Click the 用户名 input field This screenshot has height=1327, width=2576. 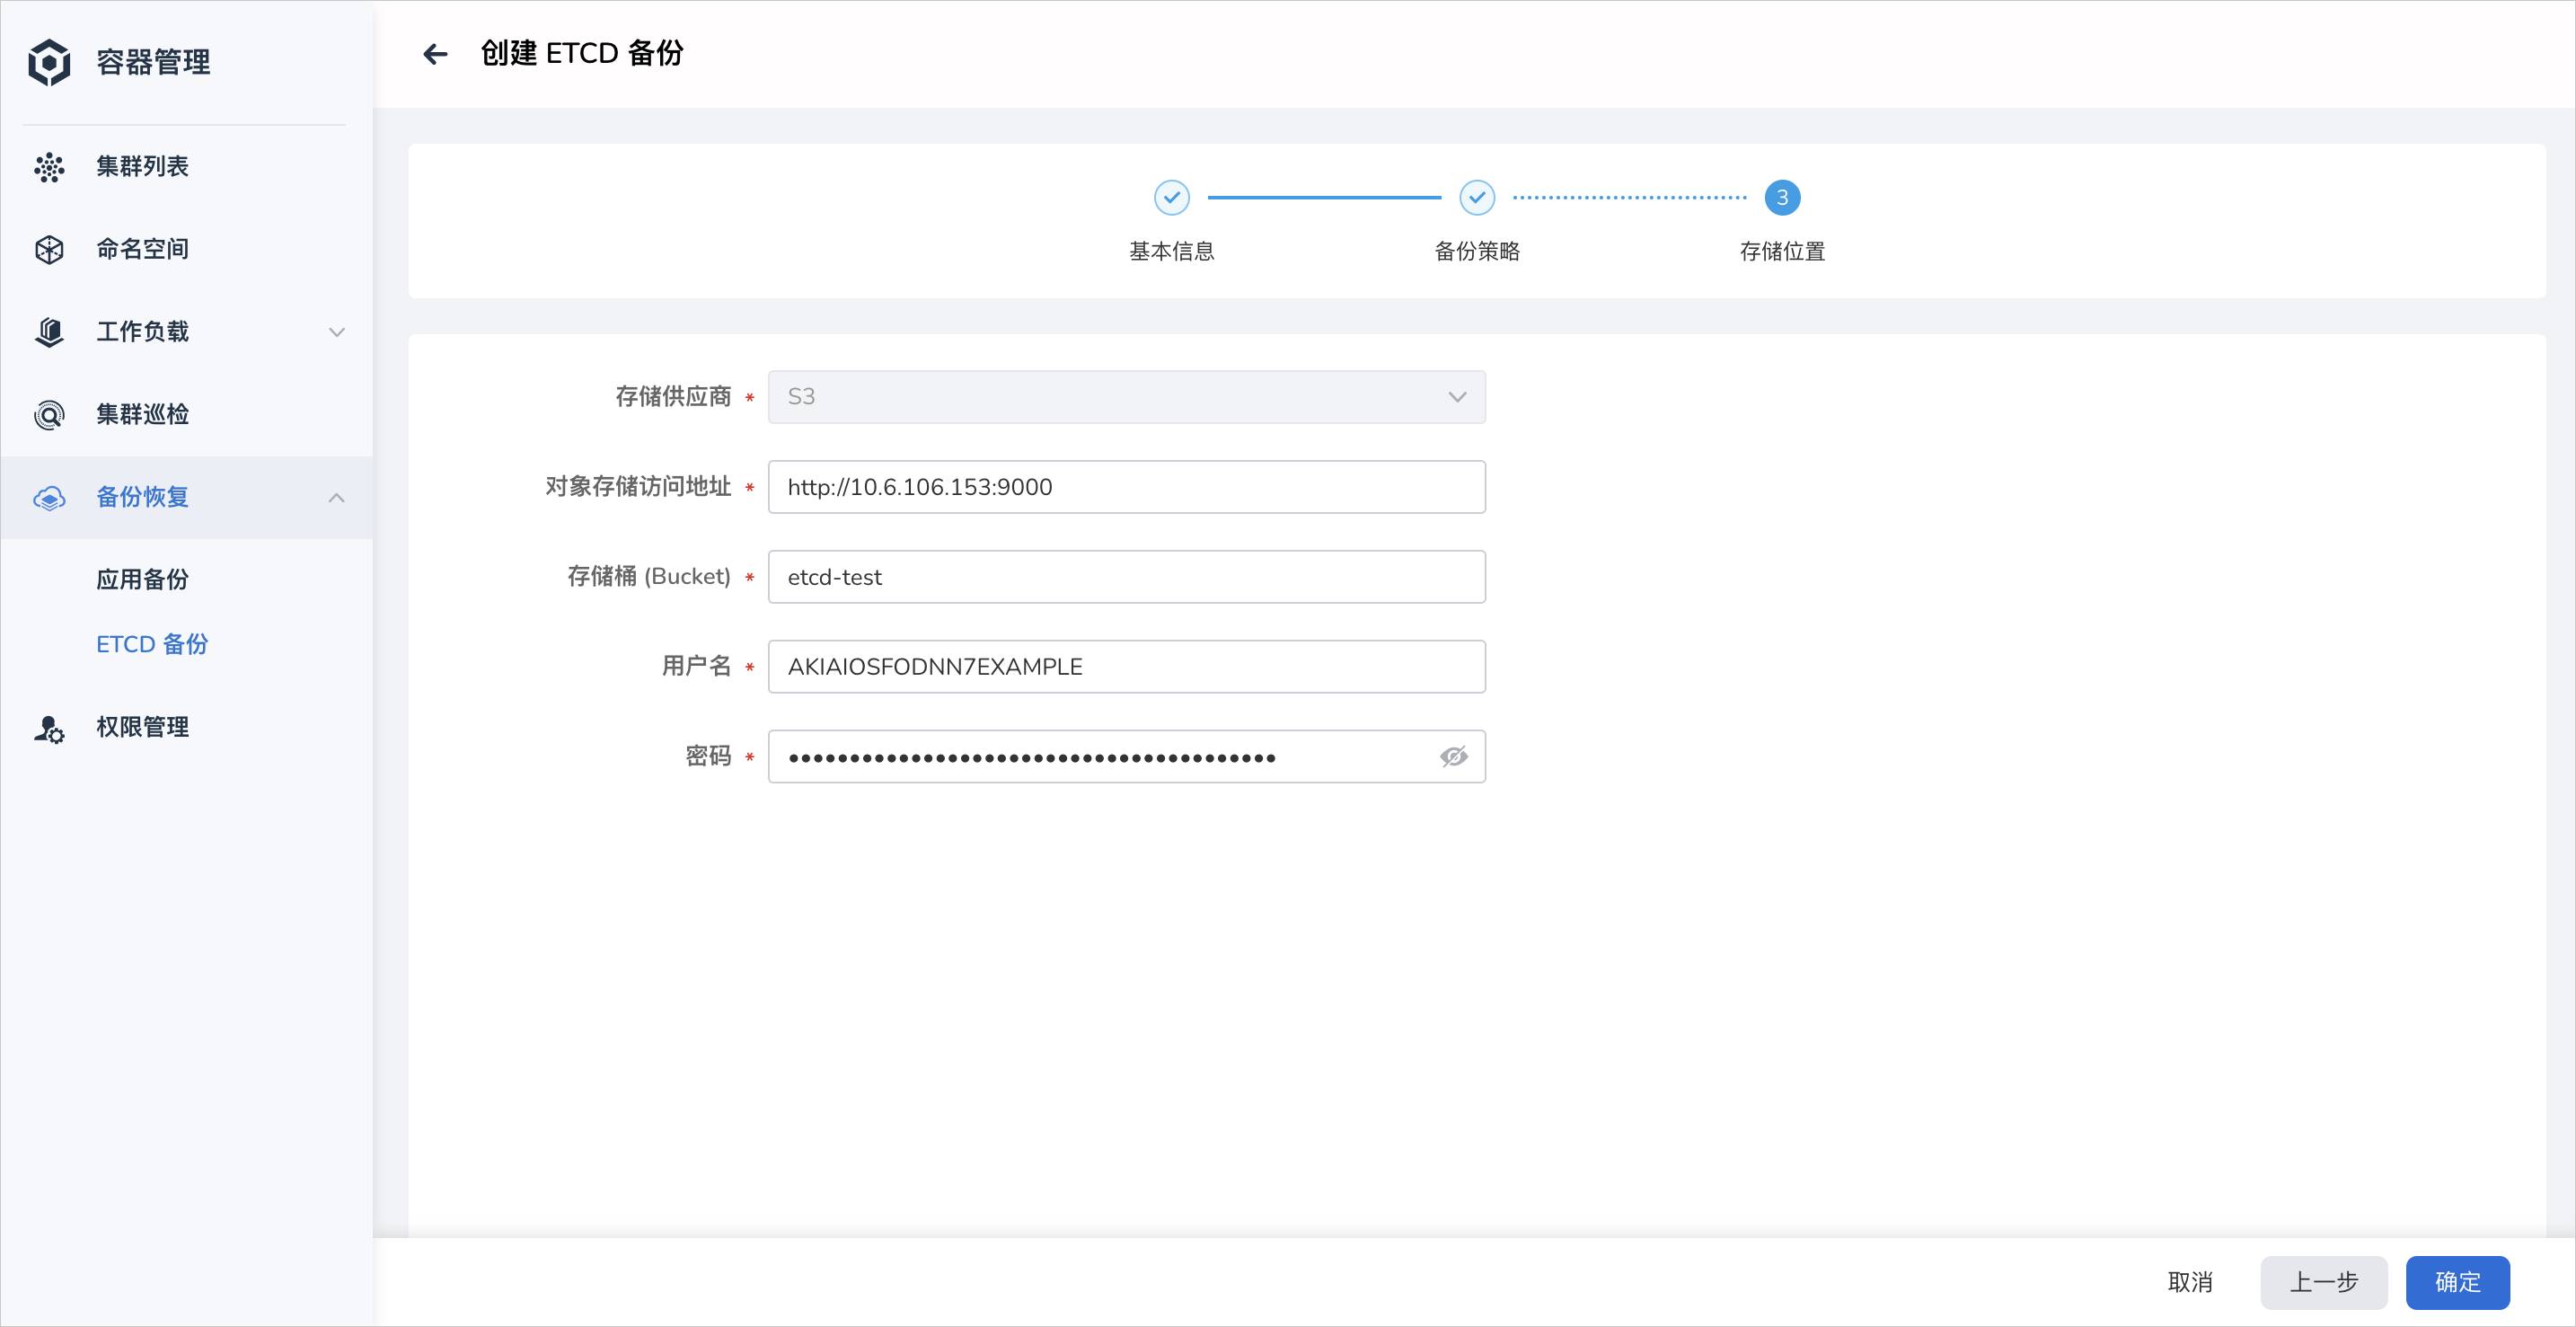(1126, 667)
